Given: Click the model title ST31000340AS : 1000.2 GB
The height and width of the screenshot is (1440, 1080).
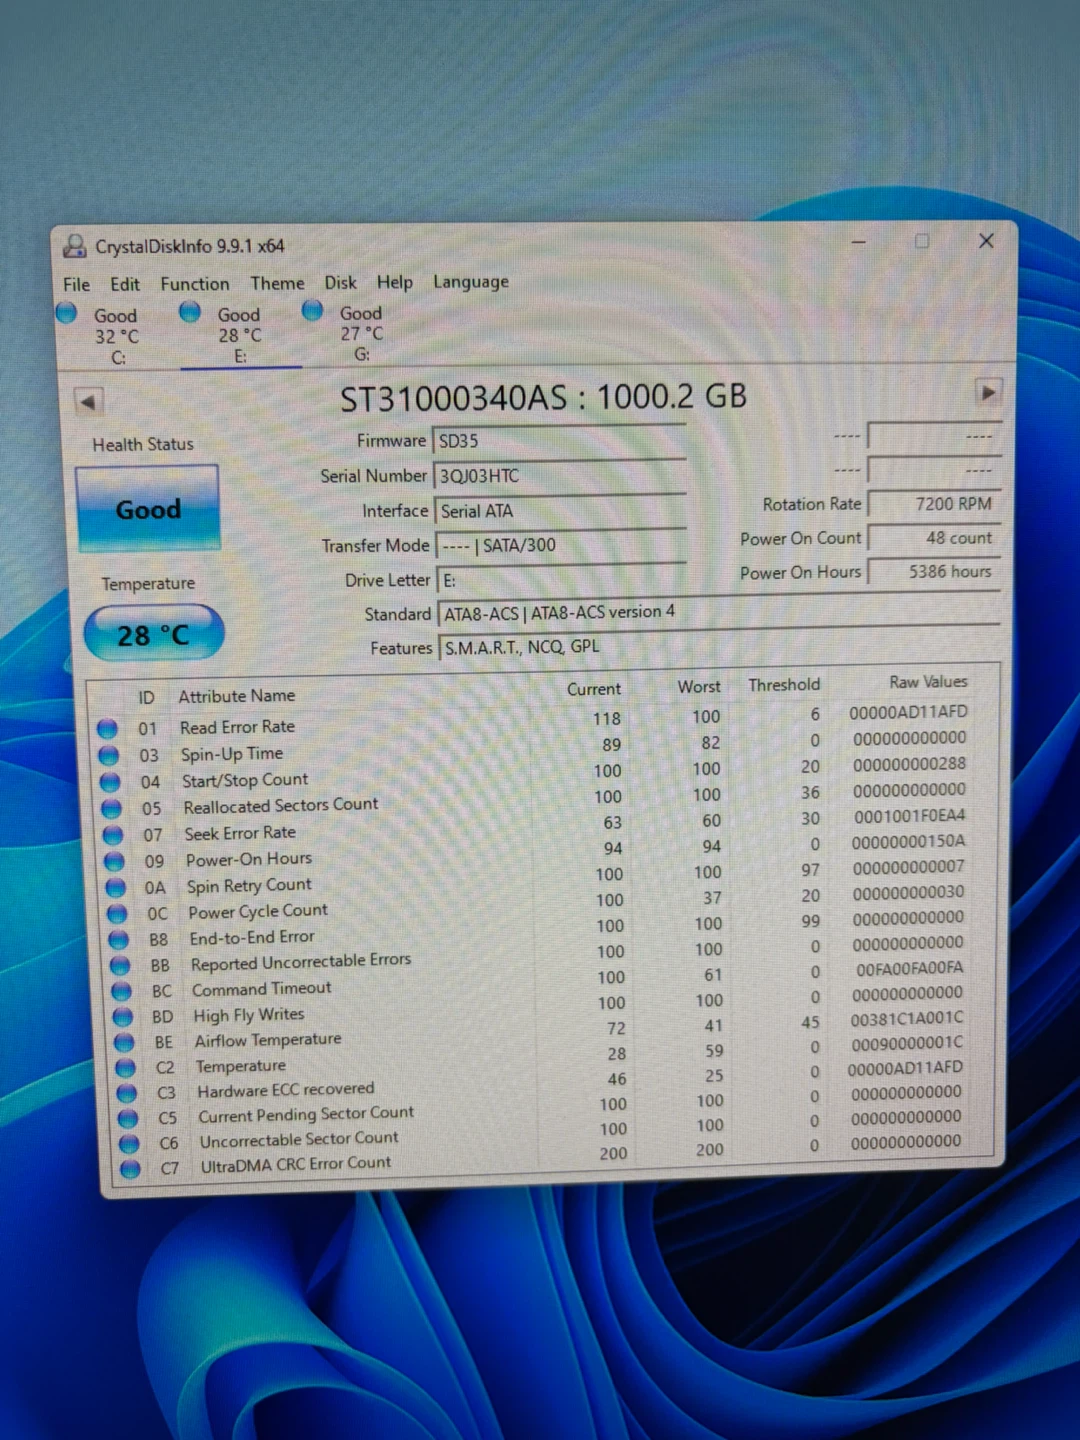Looking at the screenshot, I should (x=543, y=398).
